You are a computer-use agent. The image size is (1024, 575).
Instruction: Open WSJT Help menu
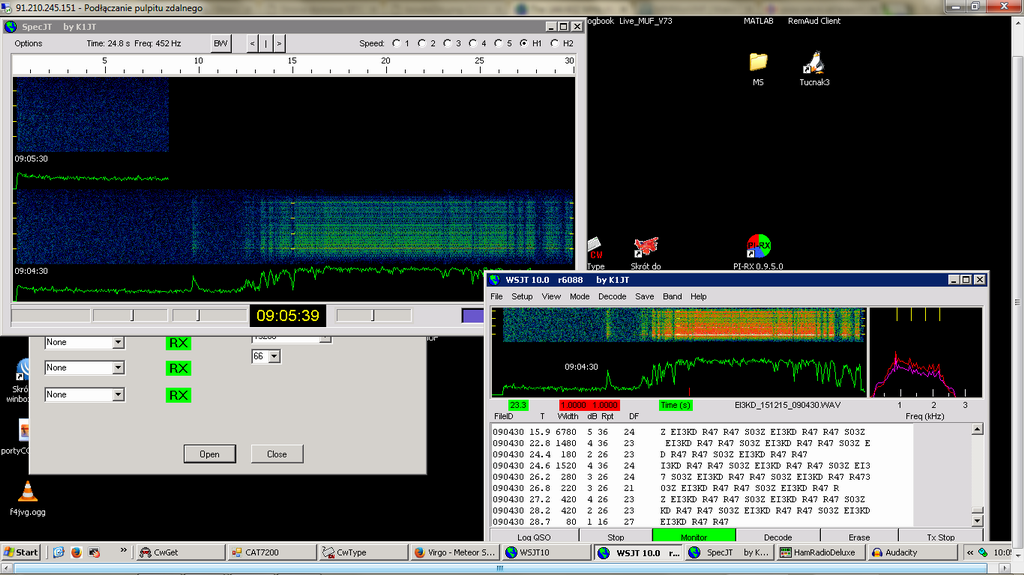click(699, 297)
